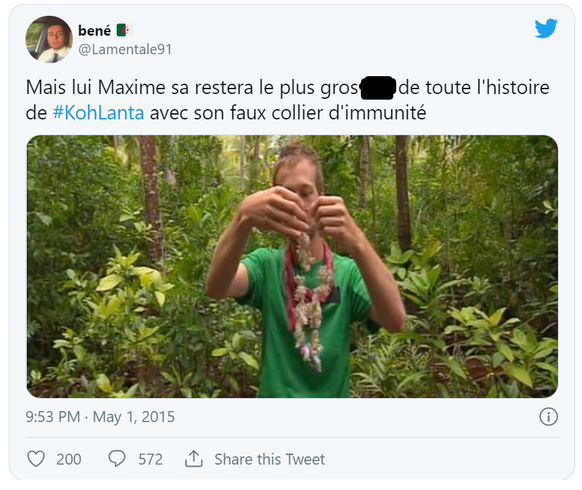Open the tweet info circle icon
The image size is (582, 490).
click(548, 416)
